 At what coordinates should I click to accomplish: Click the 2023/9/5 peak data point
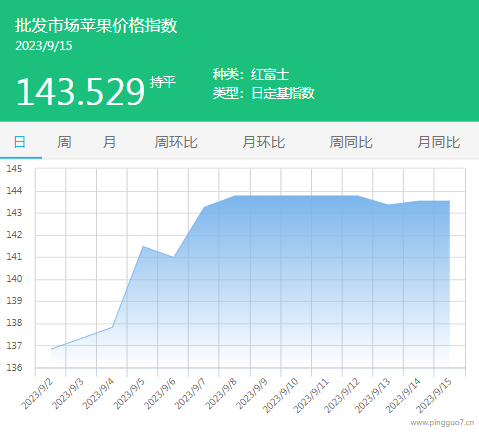point(143,246)
